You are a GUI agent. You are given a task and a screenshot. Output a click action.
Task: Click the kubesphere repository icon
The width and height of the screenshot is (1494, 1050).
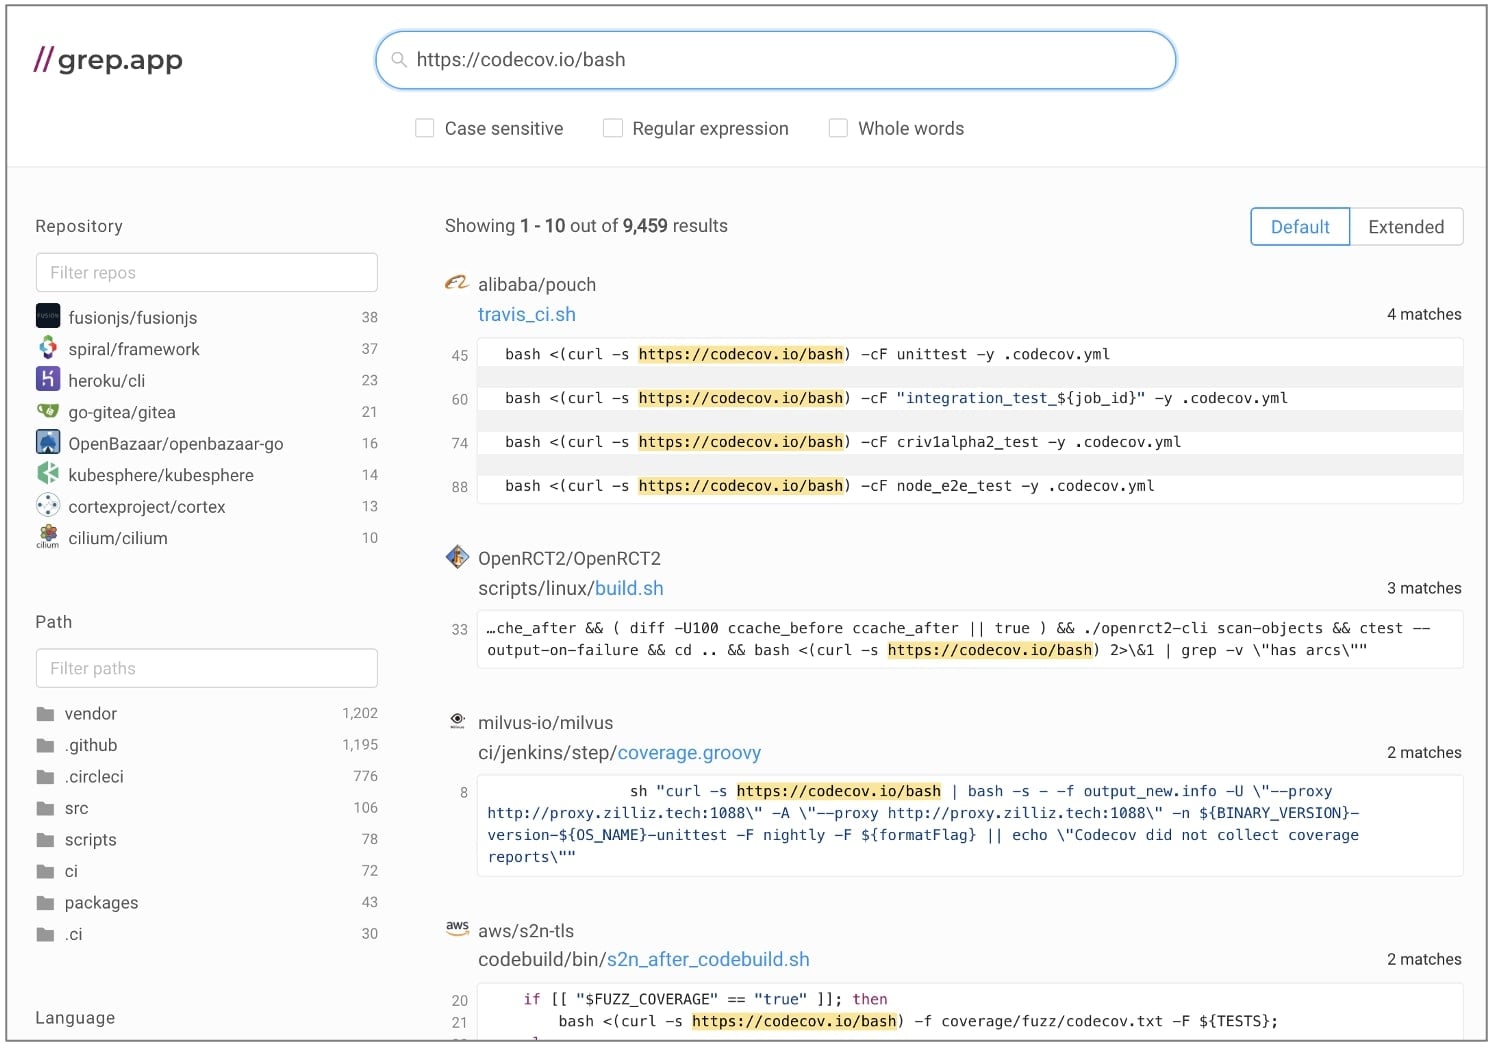pyautogui.click(x=48, y=474)
